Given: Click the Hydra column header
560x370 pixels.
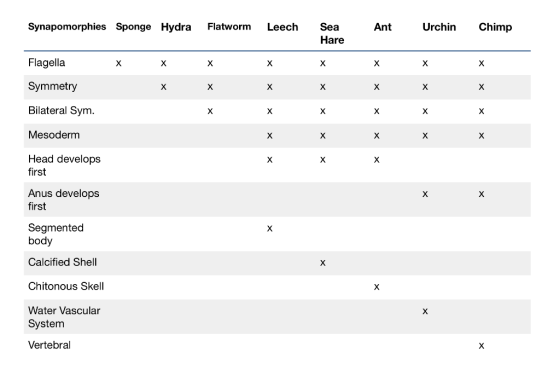Looking at the screenshot, I should [176, 27].
